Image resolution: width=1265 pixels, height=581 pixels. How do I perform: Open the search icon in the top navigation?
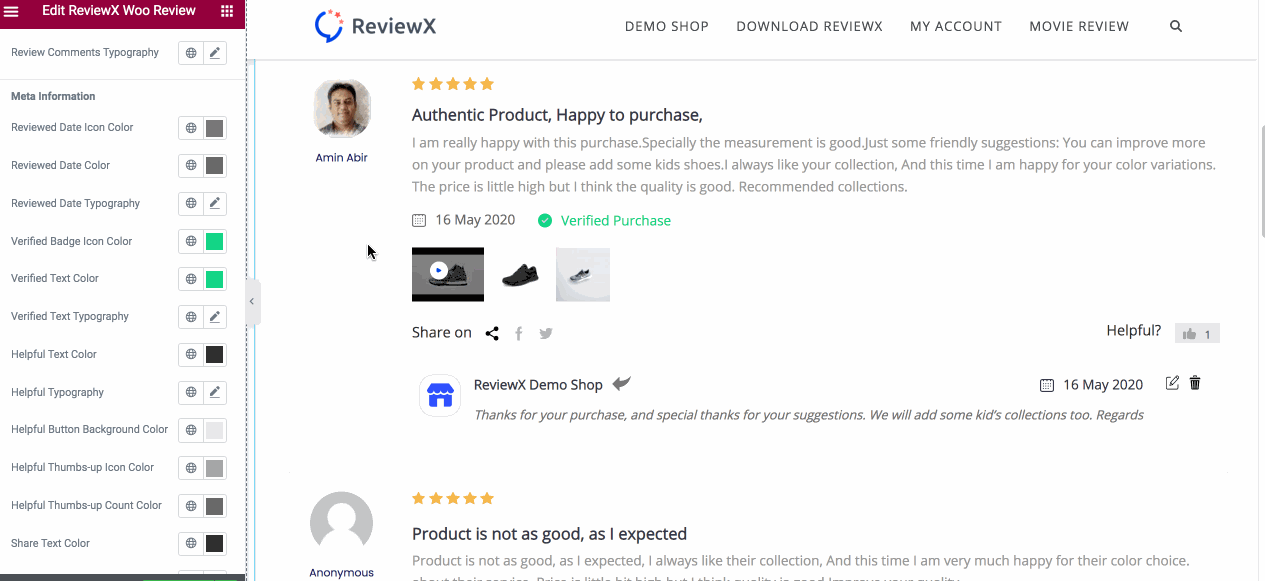(1175, 26)
